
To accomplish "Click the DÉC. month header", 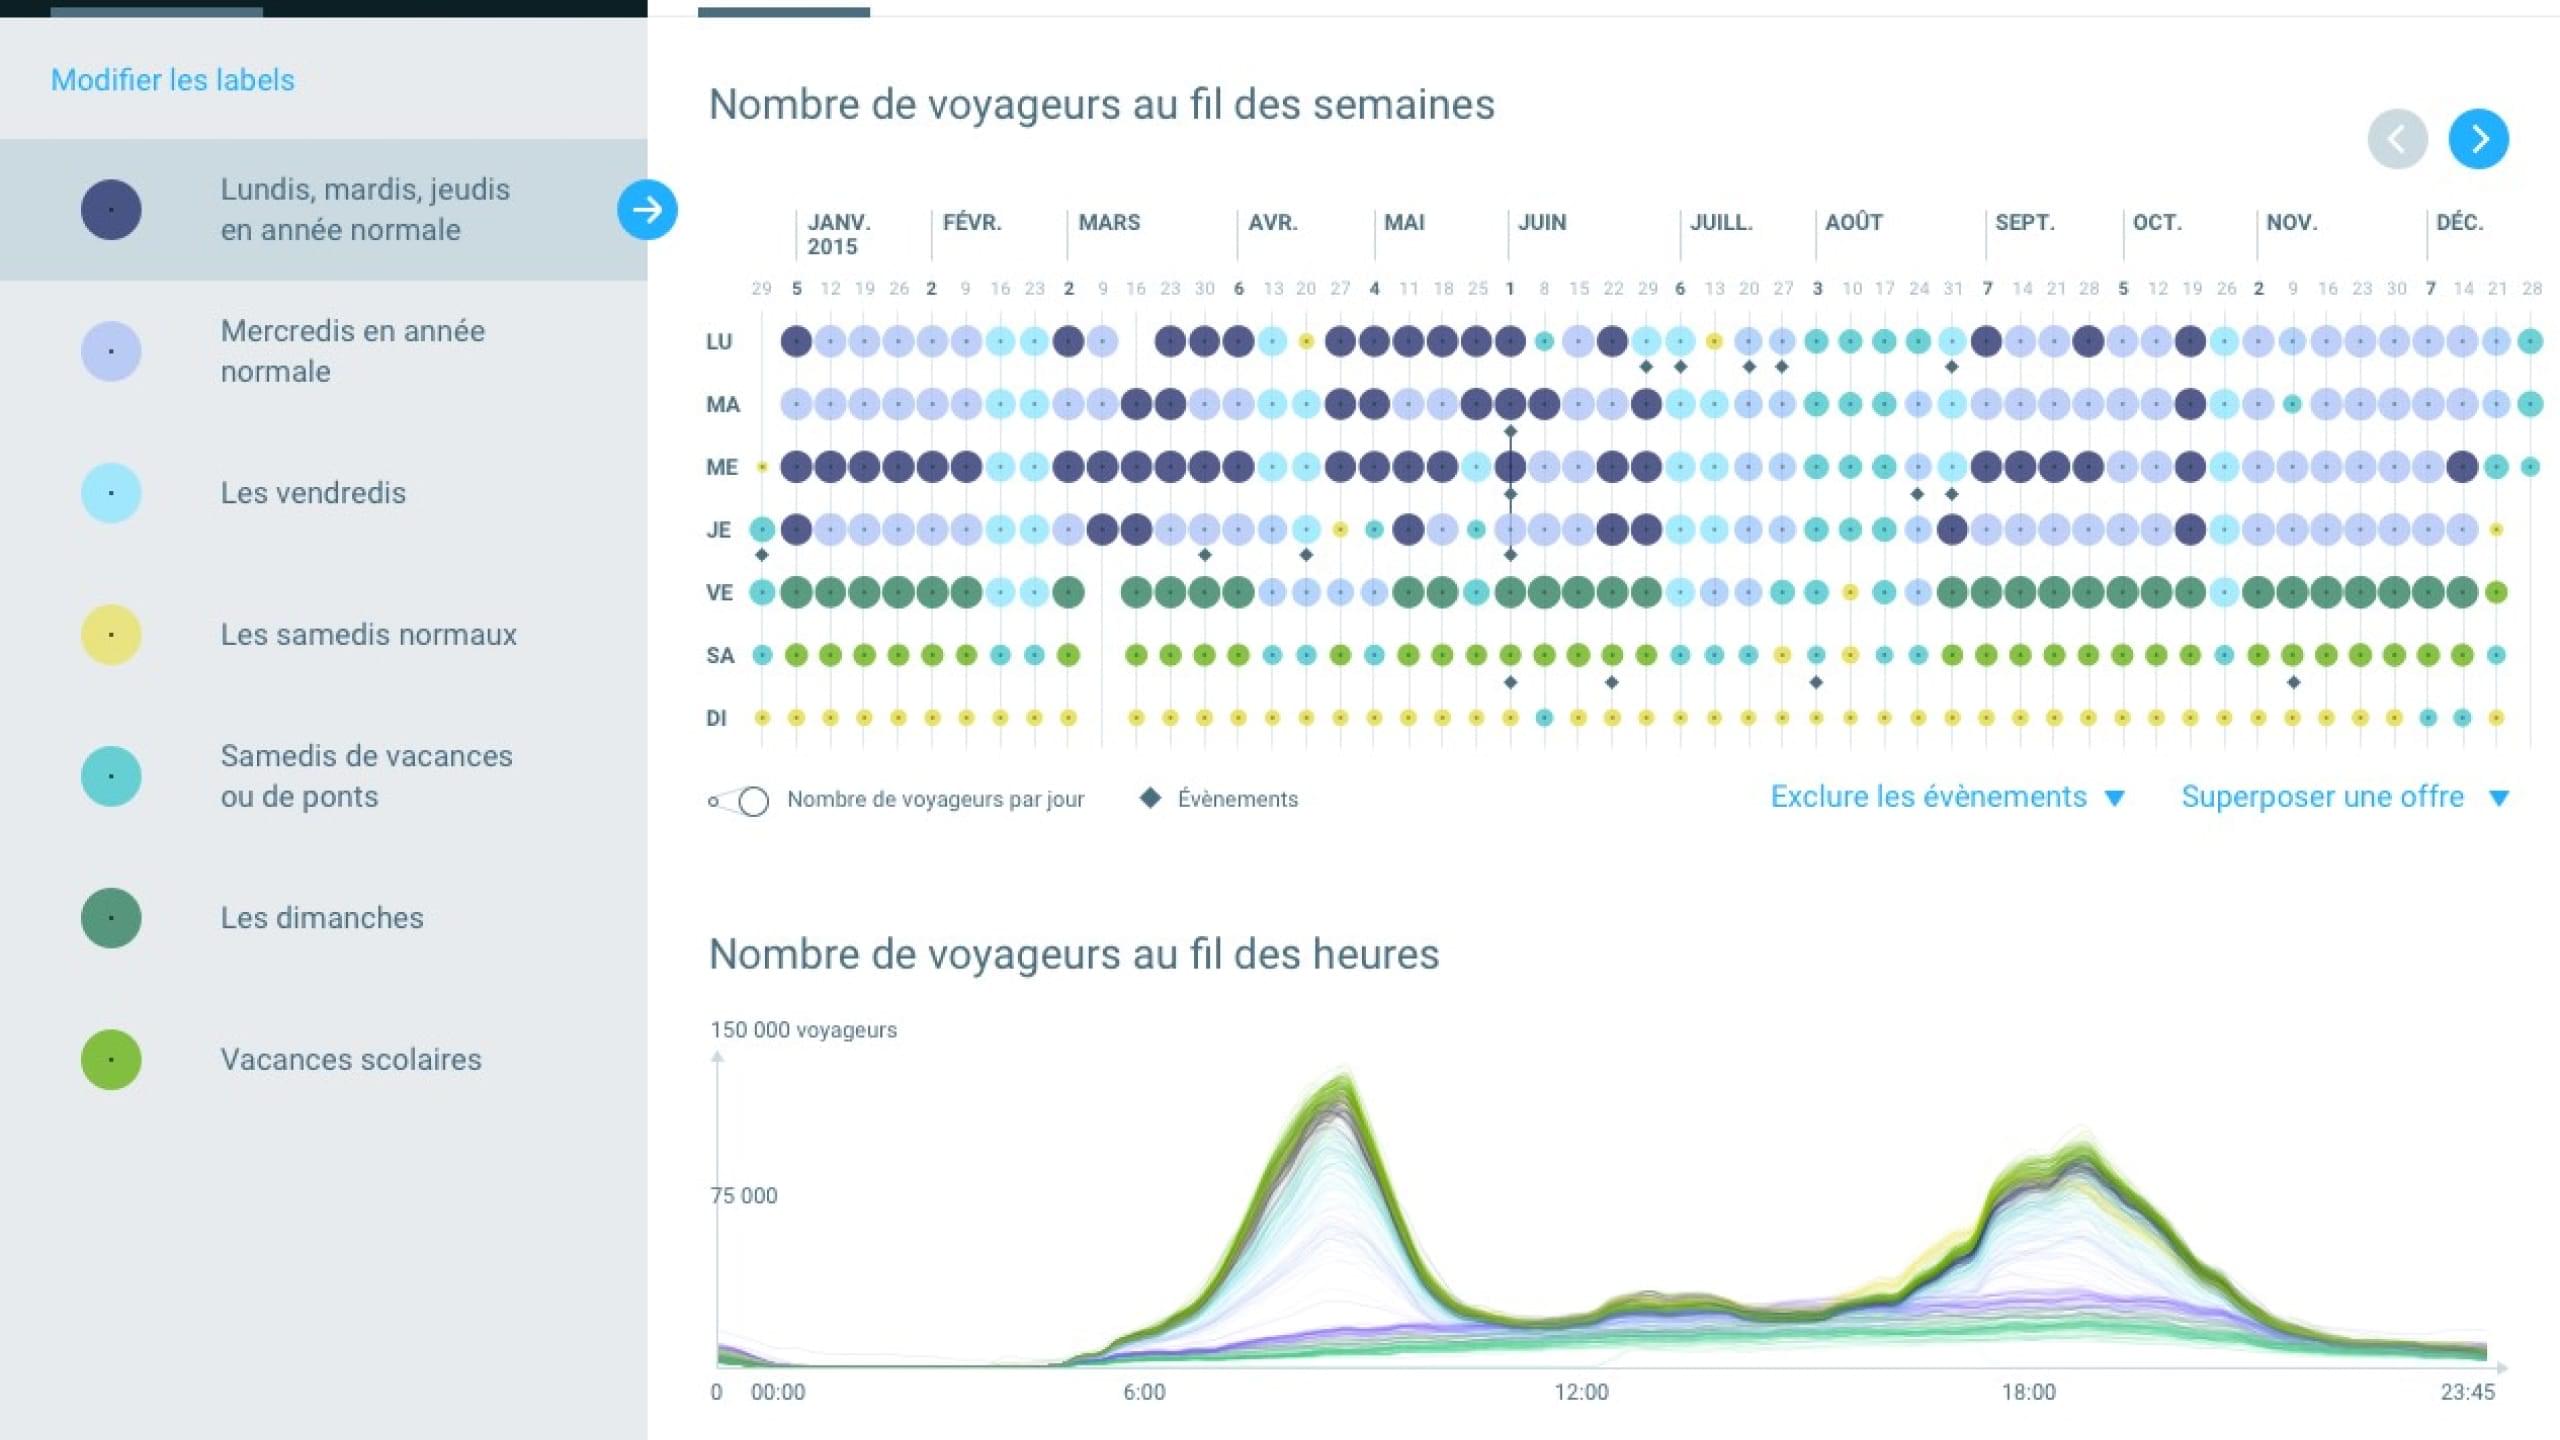I will coord(2460,222).
